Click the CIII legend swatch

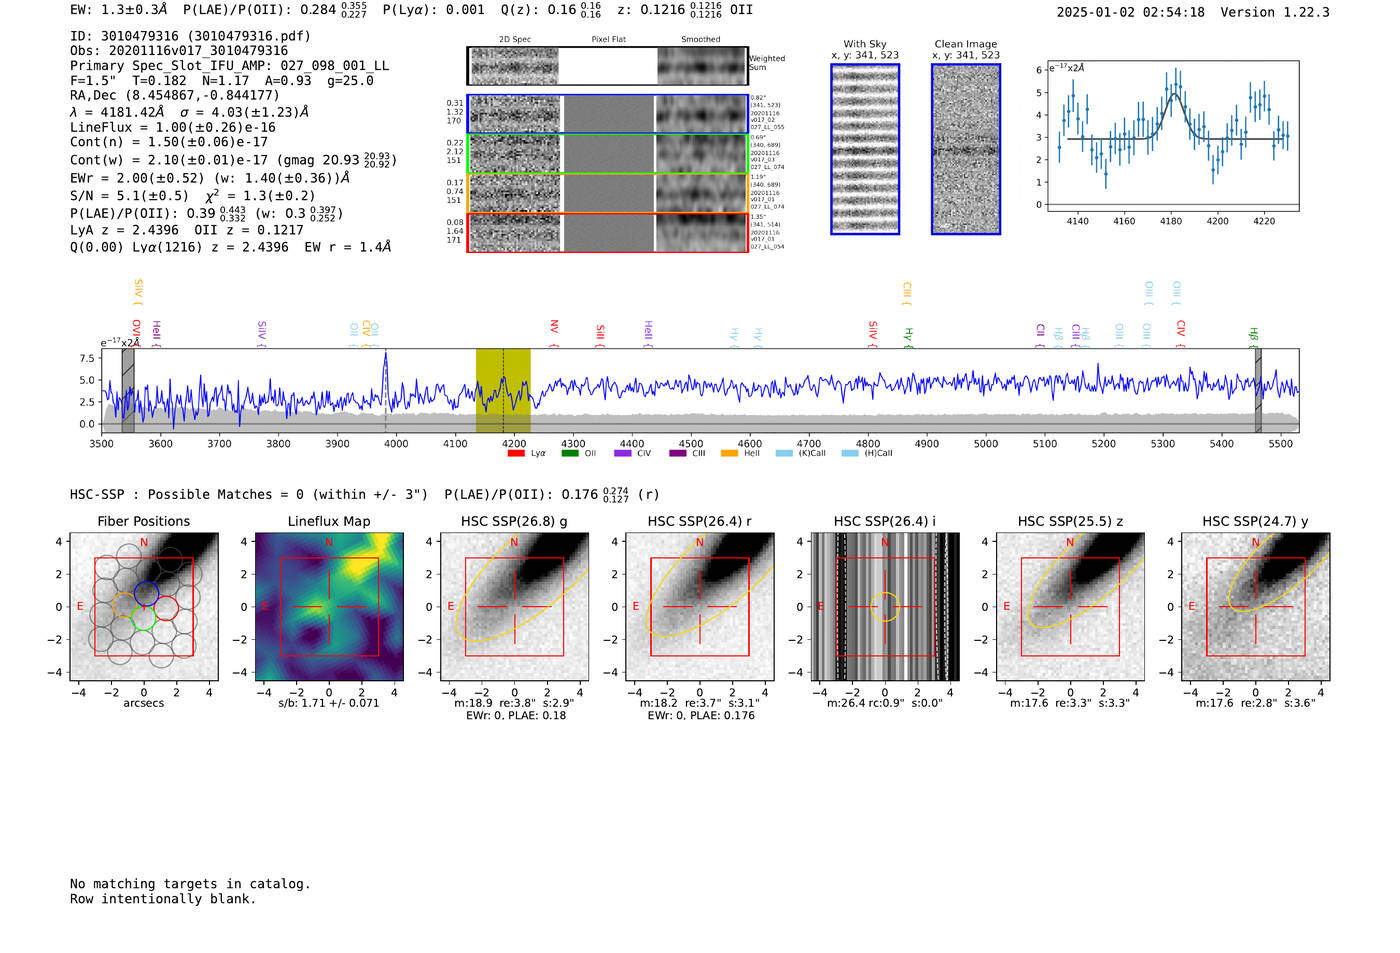tap(678, 453)
